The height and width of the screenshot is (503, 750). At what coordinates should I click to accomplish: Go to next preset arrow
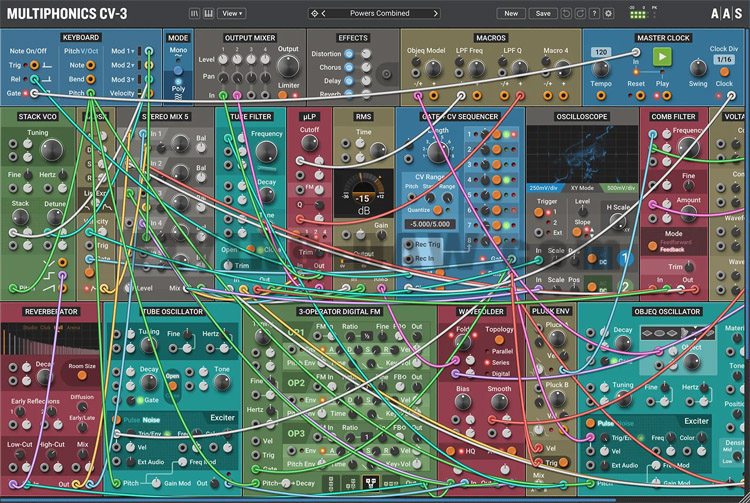tap(435, 13)
